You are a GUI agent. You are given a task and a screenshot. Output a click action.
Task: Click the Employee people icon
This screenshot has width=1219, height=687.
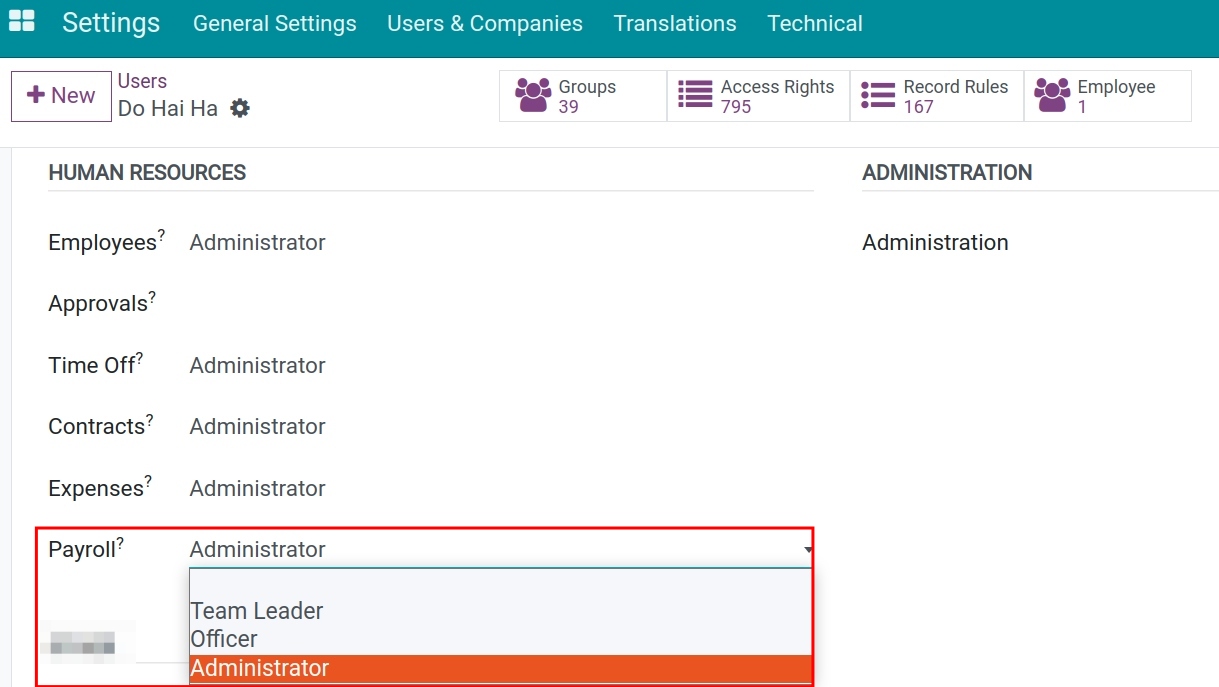coord(1052,96)
